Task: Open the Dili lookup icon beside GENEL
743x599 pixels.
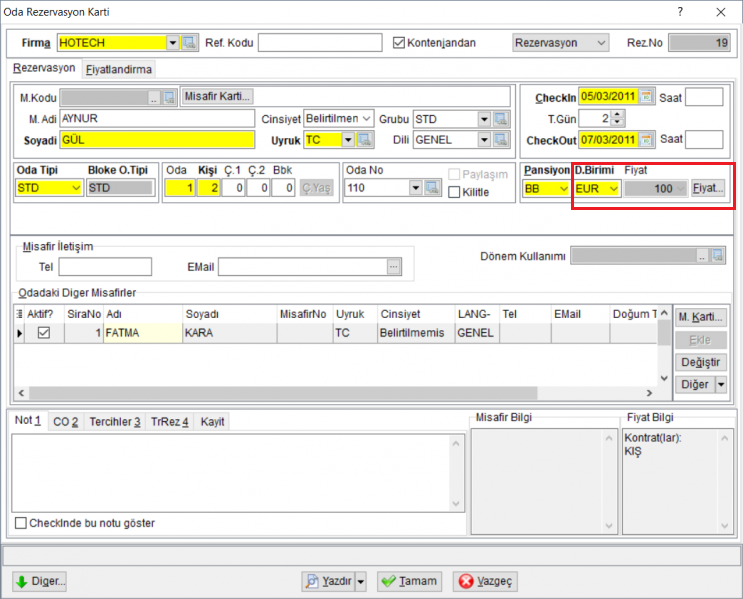Action: click(501, 140)
